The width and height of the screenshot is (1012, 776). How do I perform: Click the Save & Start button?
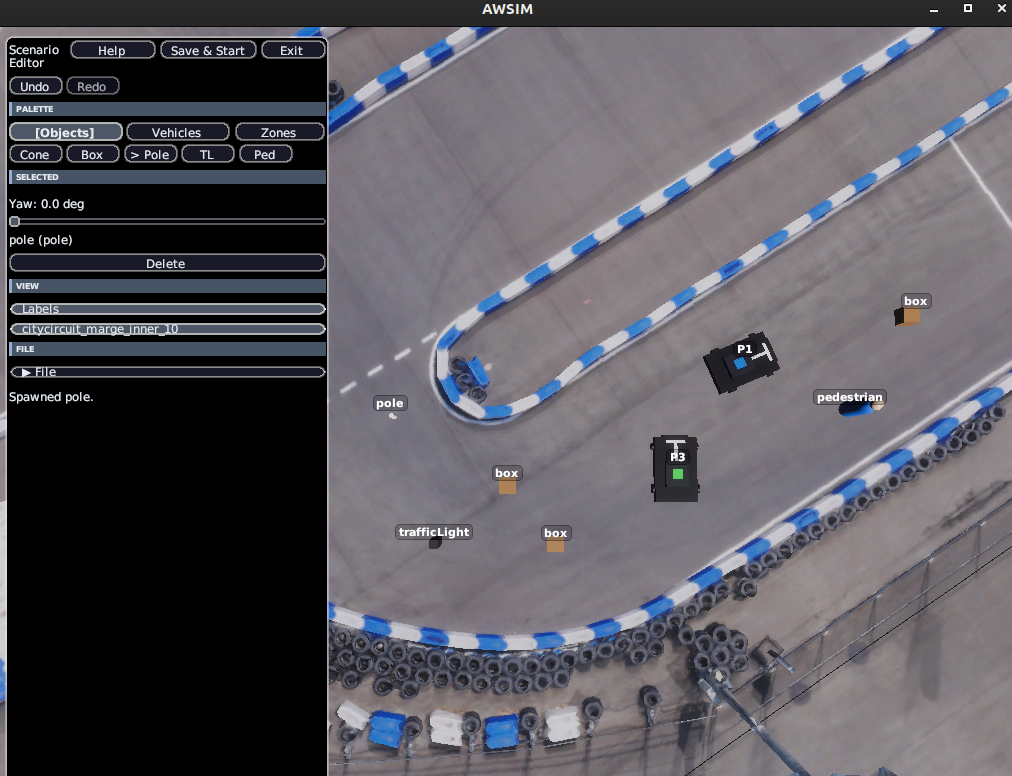pos(208,50)
